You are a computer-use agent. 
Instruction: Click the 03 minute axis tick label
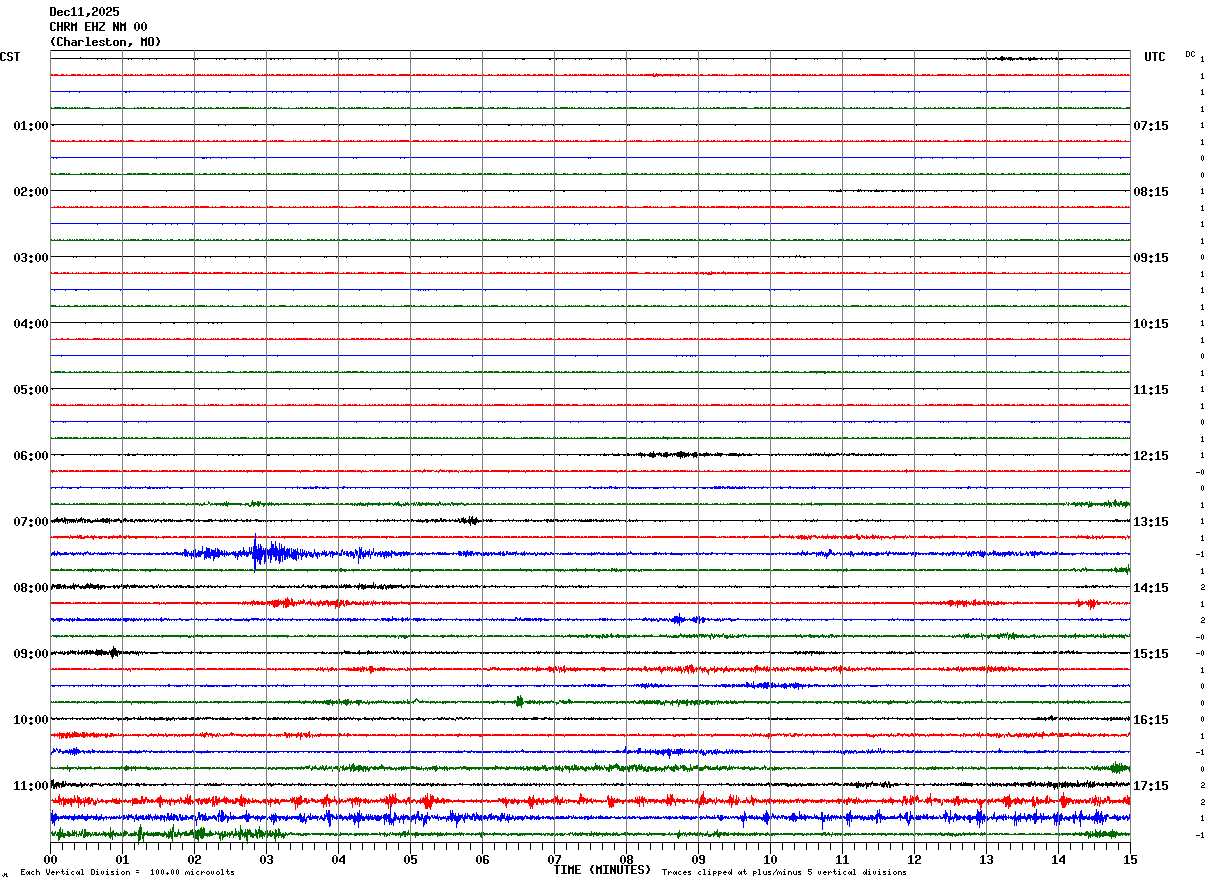pos(267,859)
